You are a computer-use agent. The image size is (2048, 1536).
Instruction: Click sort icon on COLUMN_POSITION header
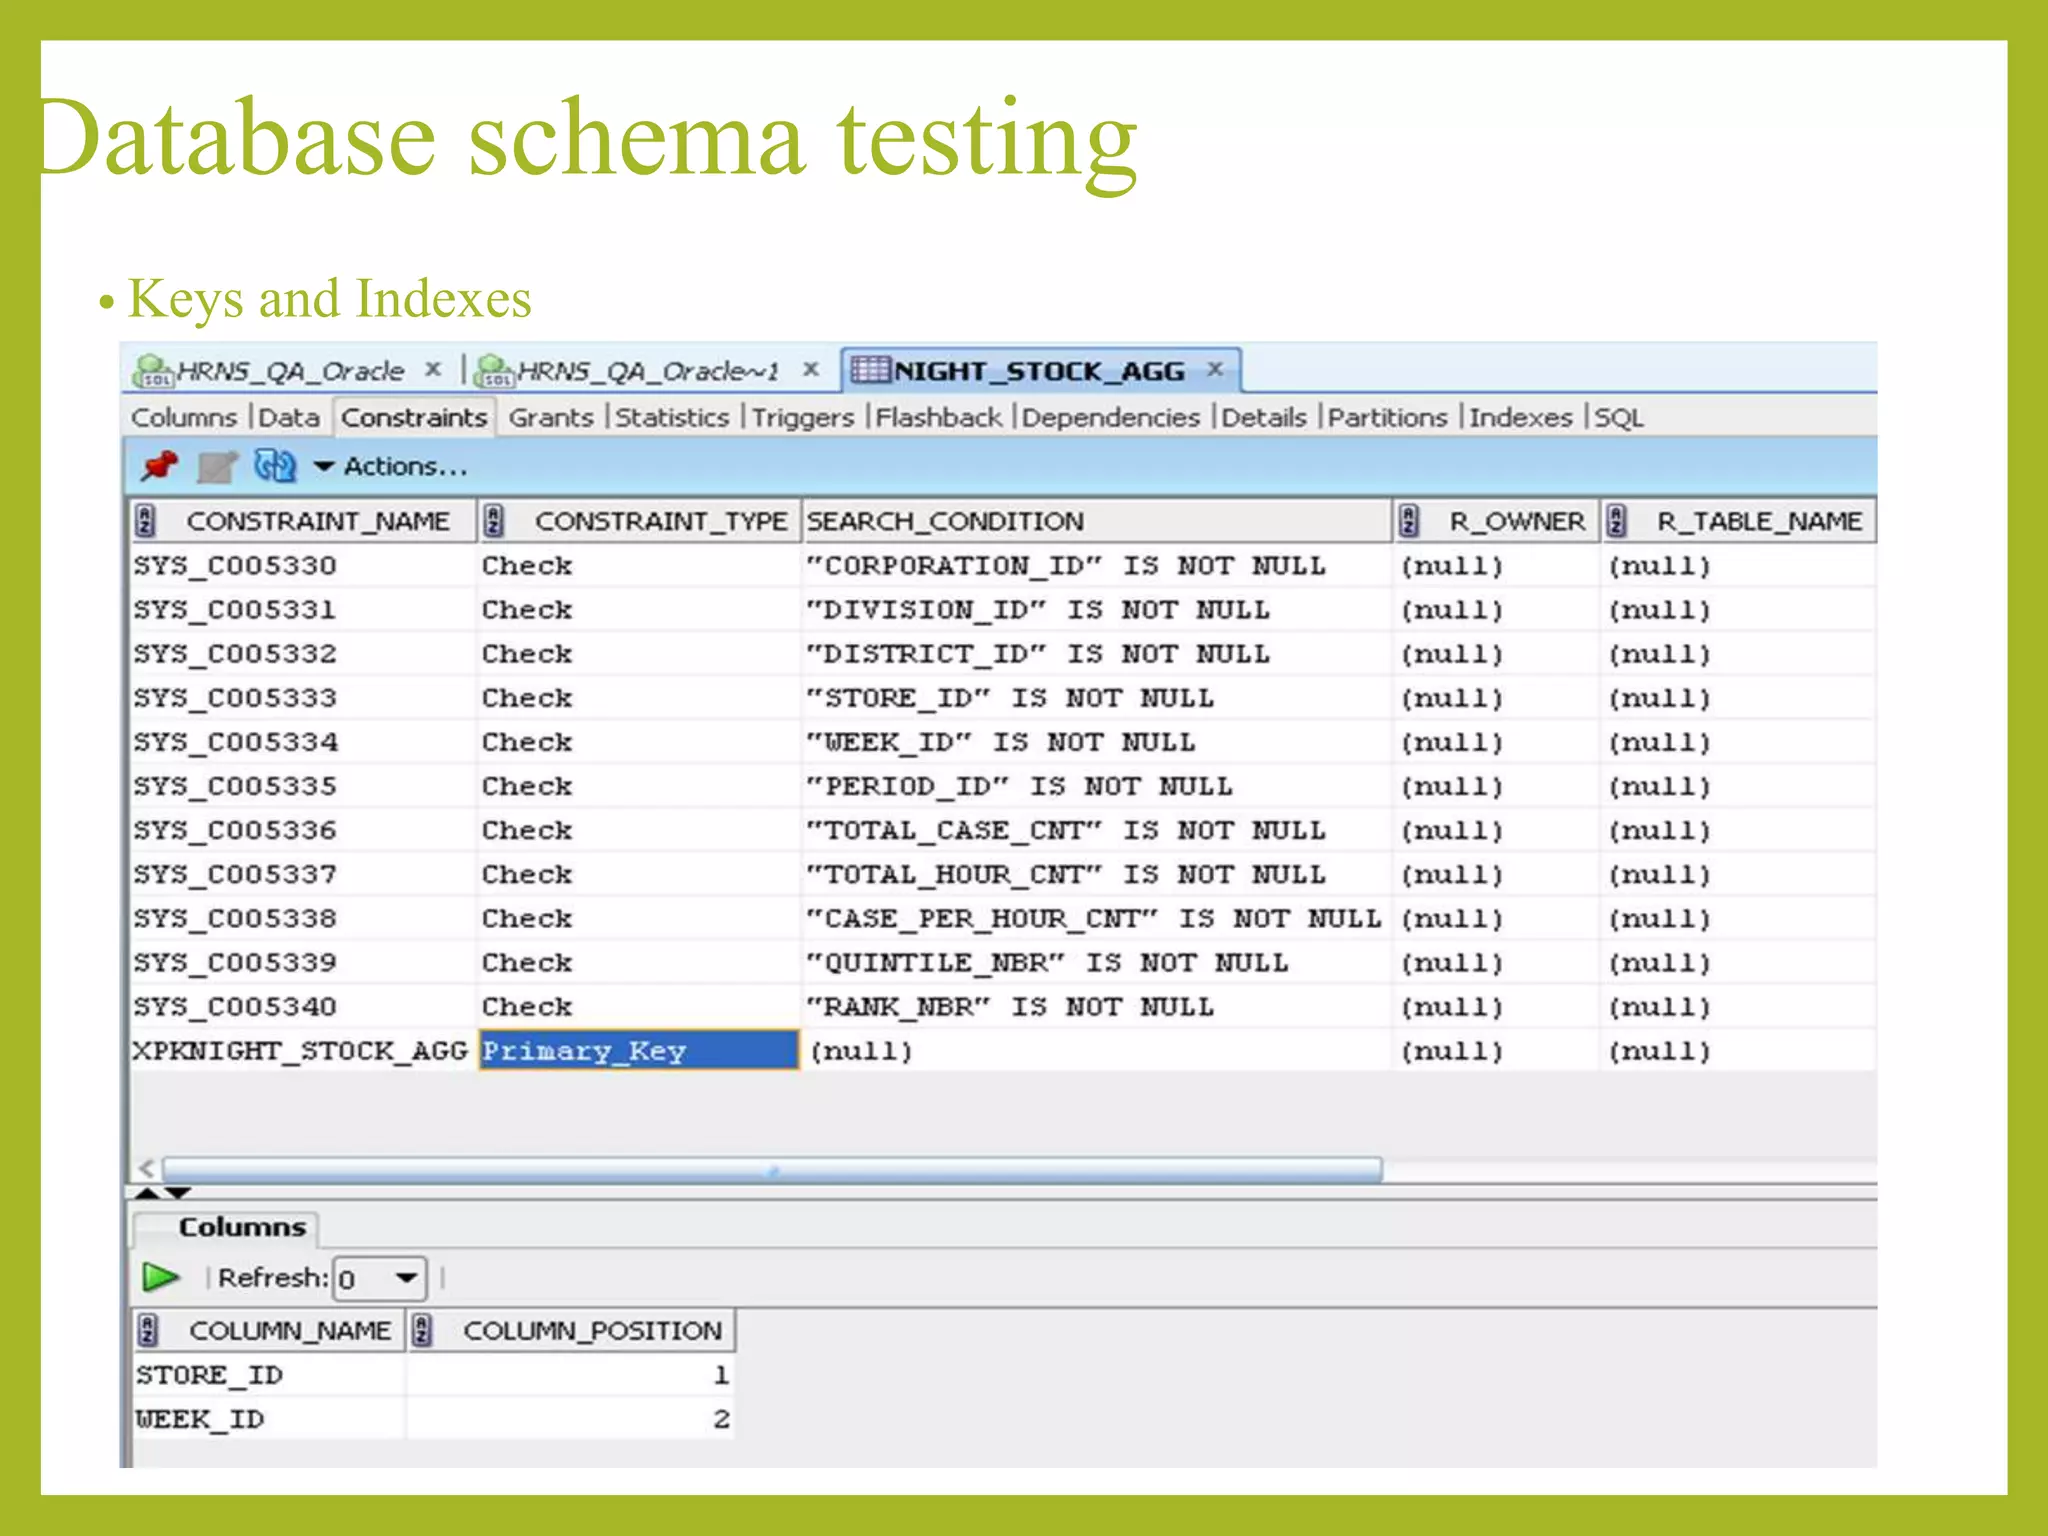point(422,1331)
